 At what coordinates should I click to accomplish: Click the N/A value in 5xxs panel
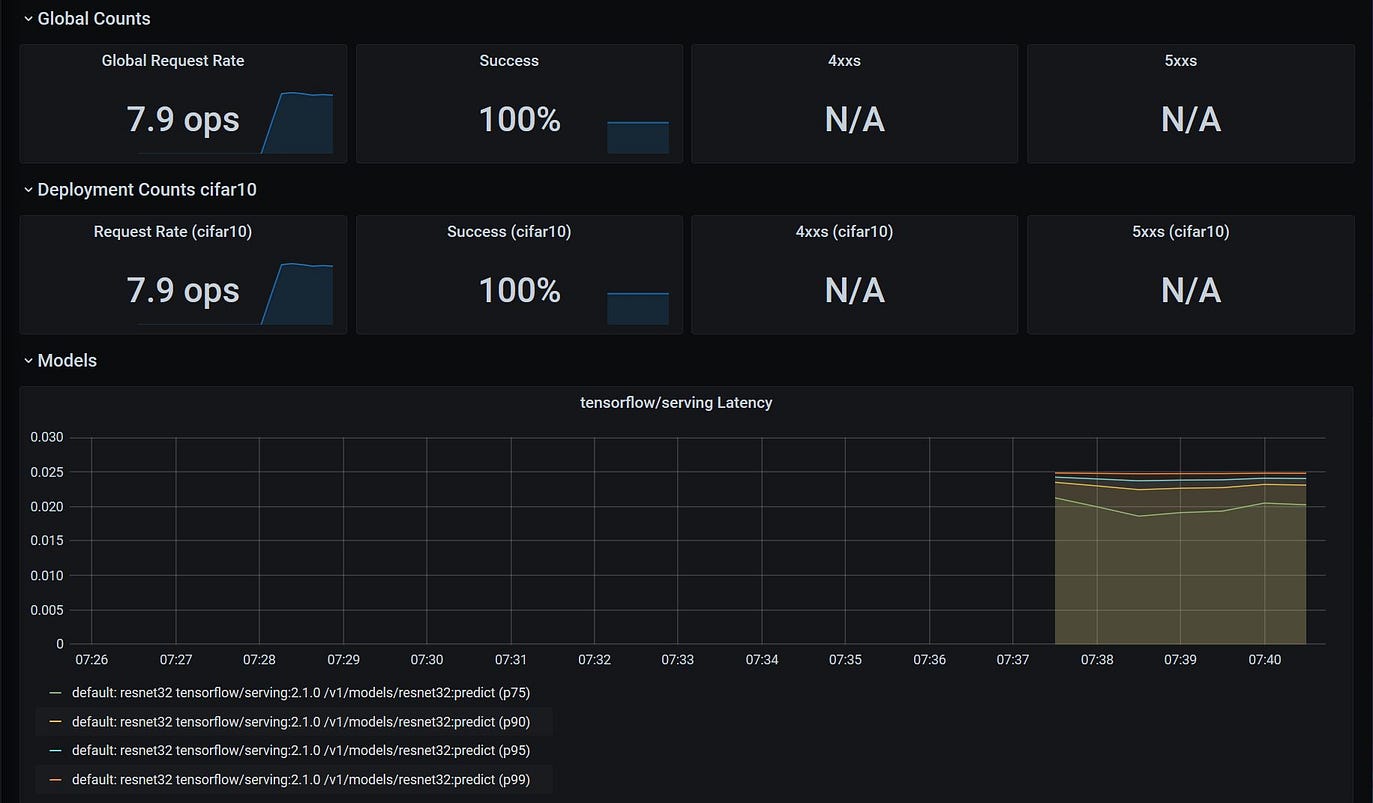click(1191, 120)
